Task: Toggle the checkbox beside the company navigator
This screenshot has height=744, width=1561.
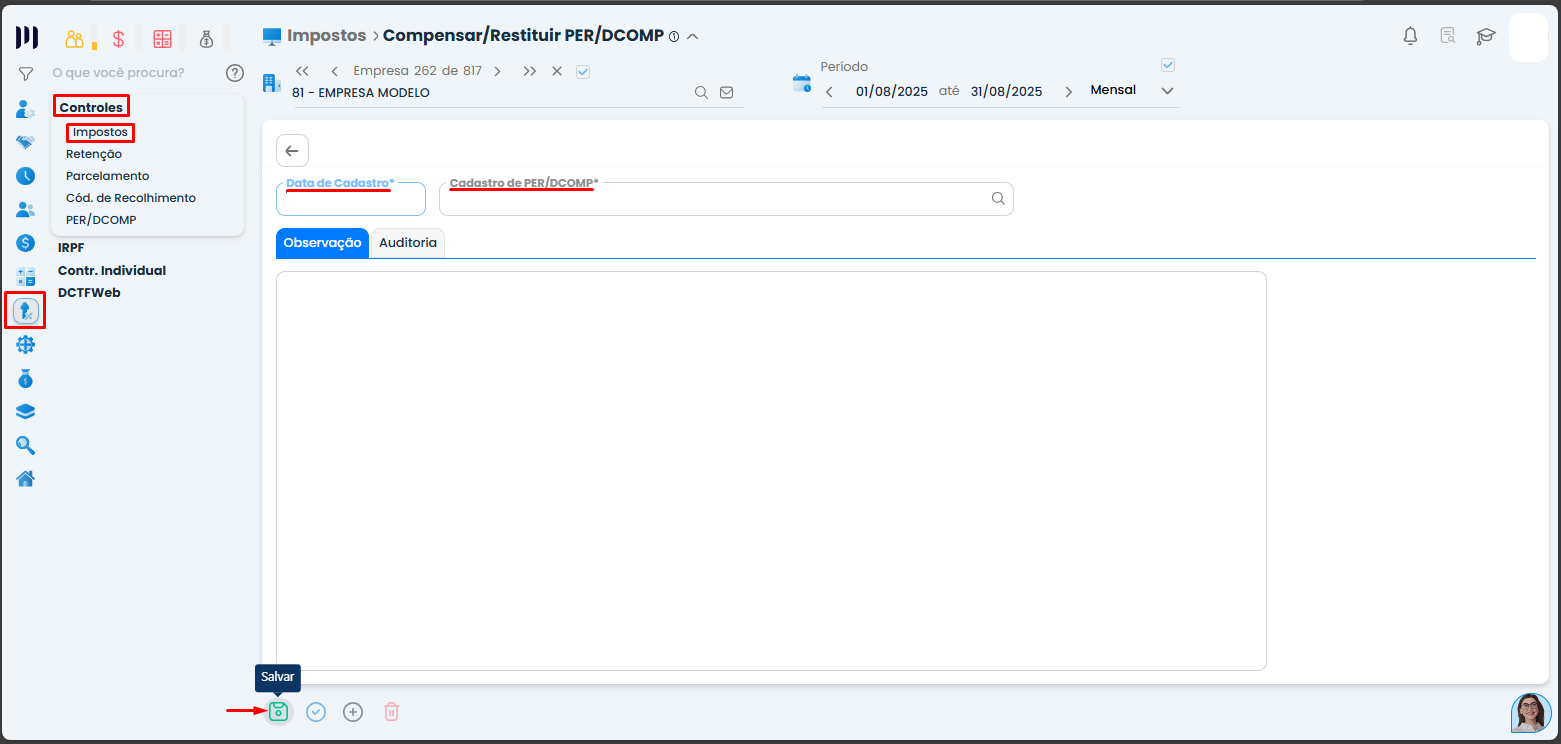Action: [584, 72]
